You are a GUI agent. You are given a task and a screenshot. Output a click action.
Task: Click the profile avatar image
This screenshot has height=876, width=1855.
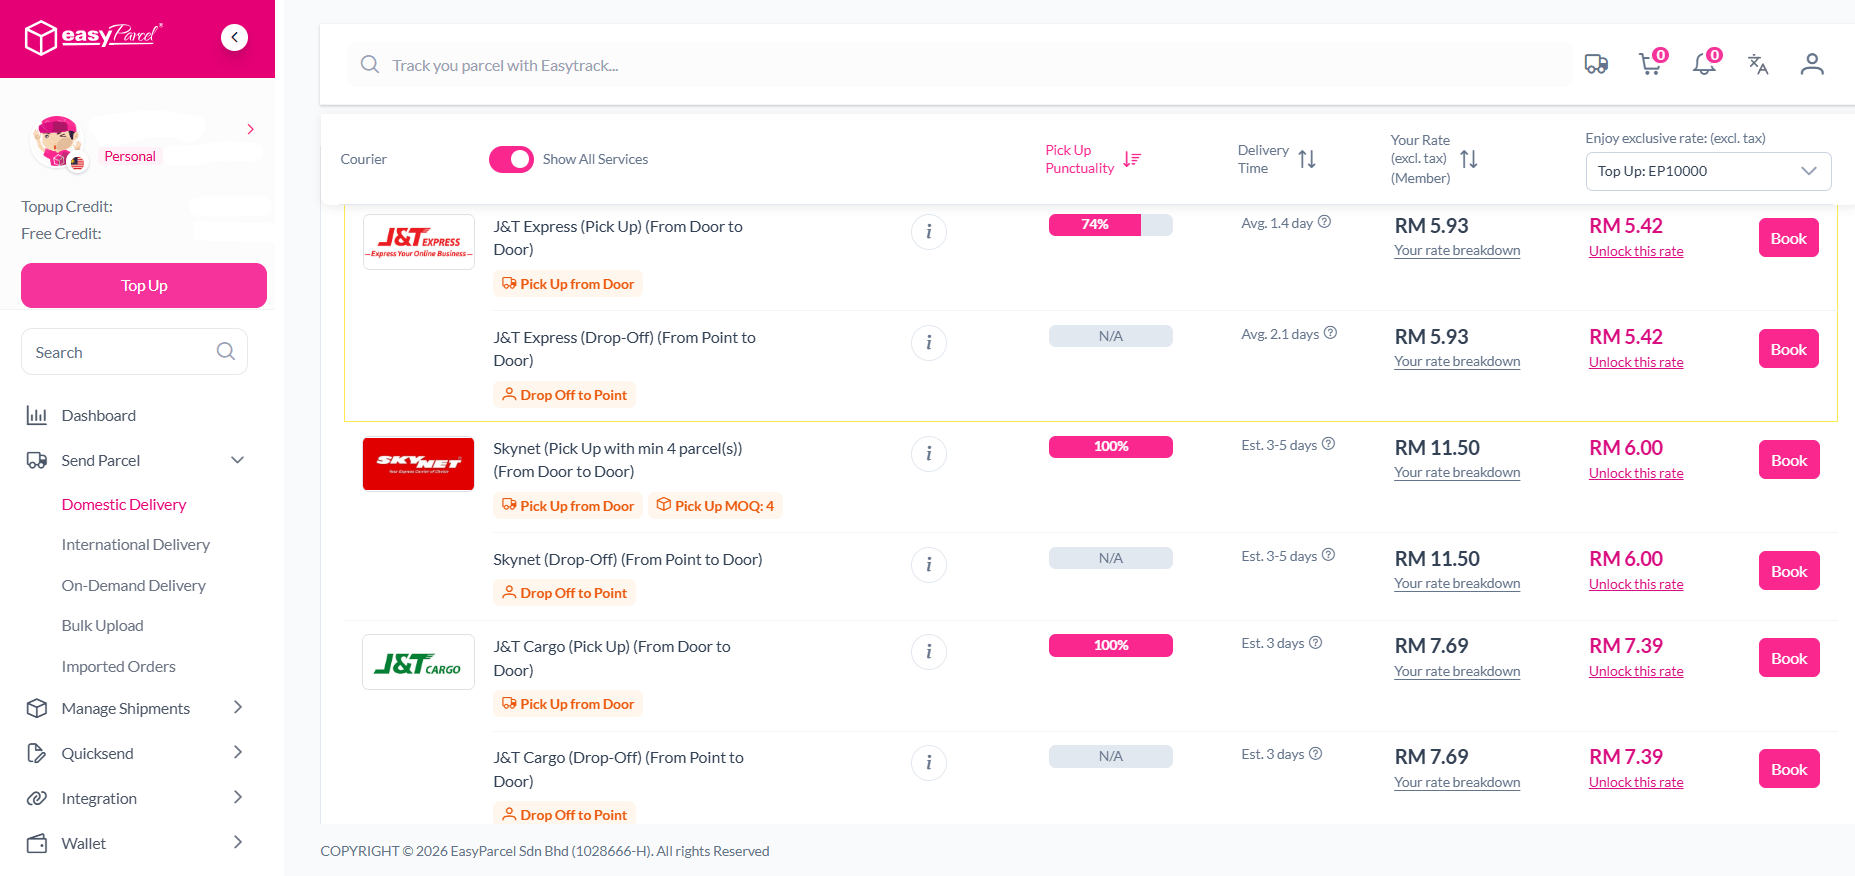pos(57,142)
